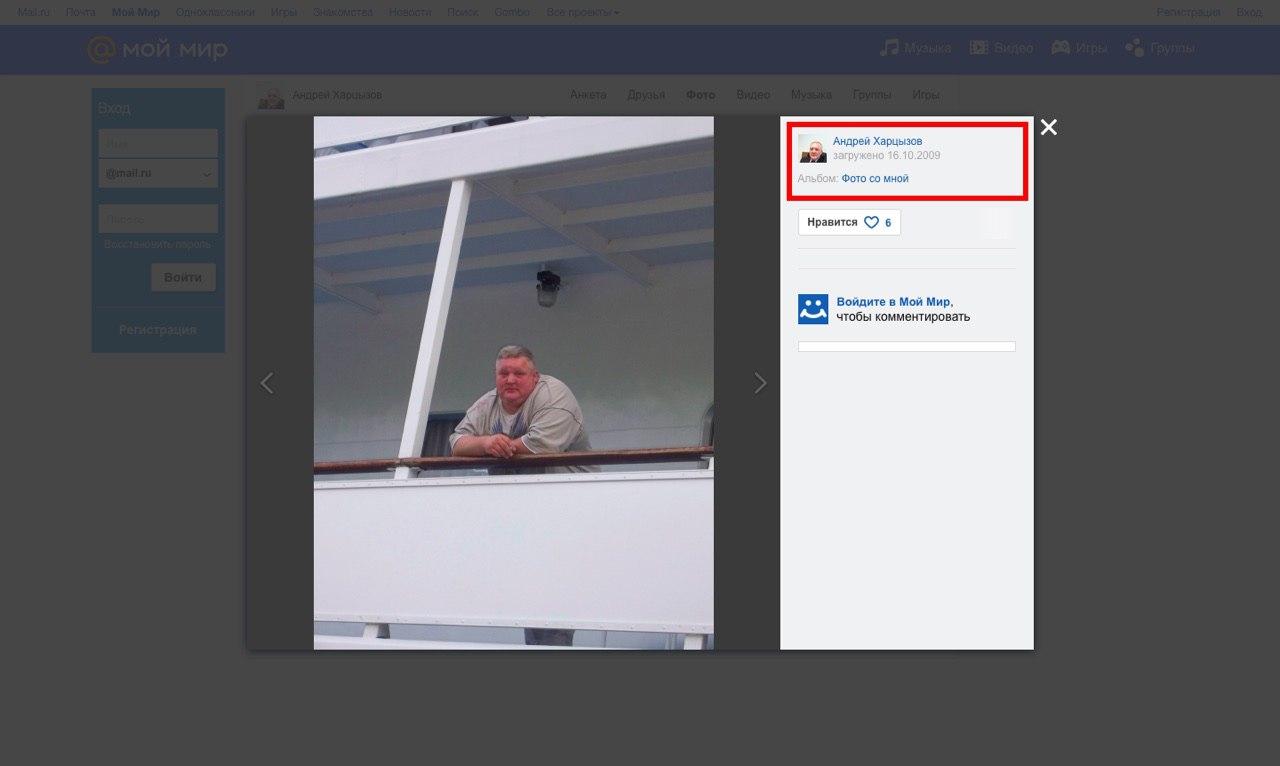Open Игры in the blue header
Screen dimensions: 1280x766
pyautogui.click(x=1079, y=48)
